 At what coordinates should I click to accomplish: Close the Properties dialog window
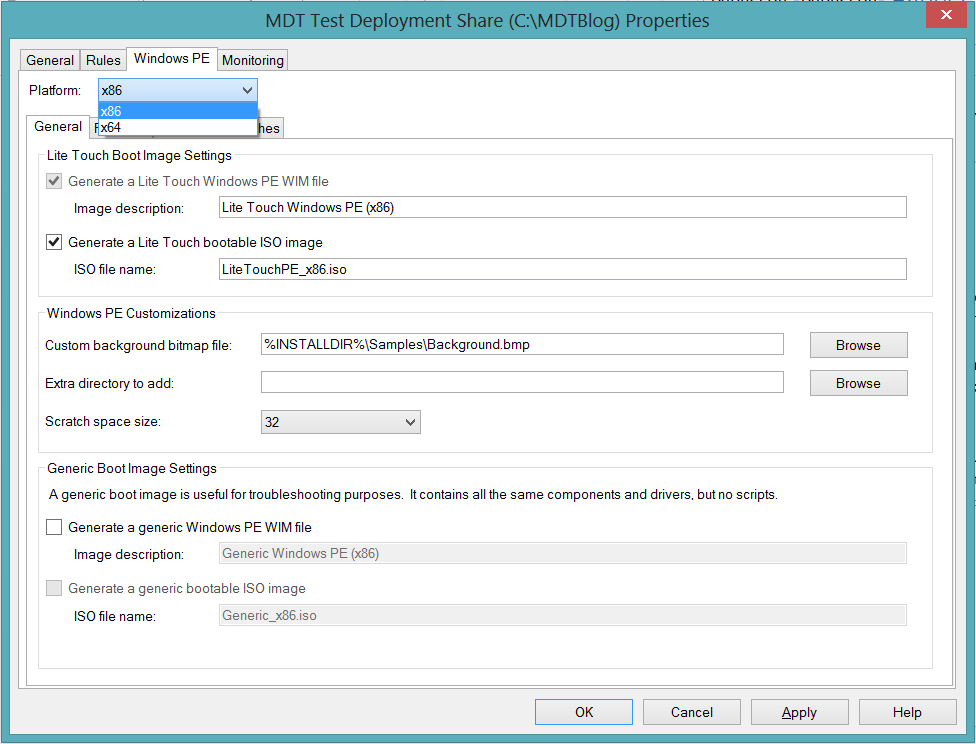[946, 15]
